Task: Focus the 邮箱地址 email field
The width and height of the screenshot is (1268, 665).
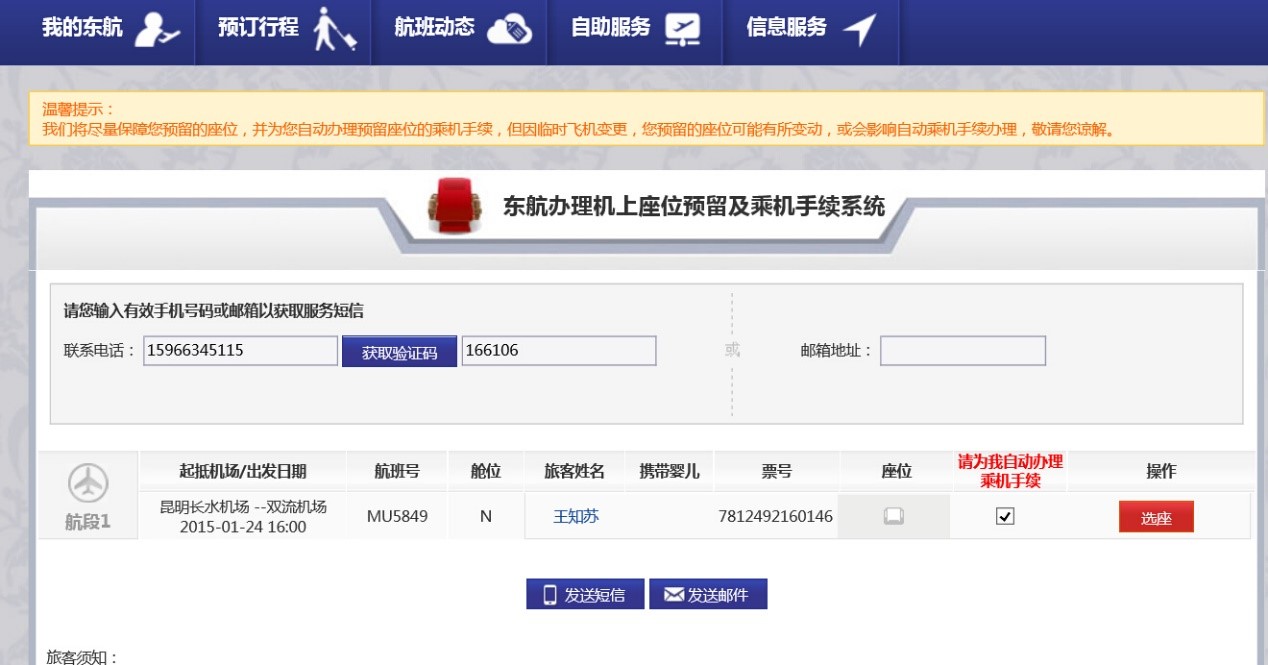Action: coord(963,351)
